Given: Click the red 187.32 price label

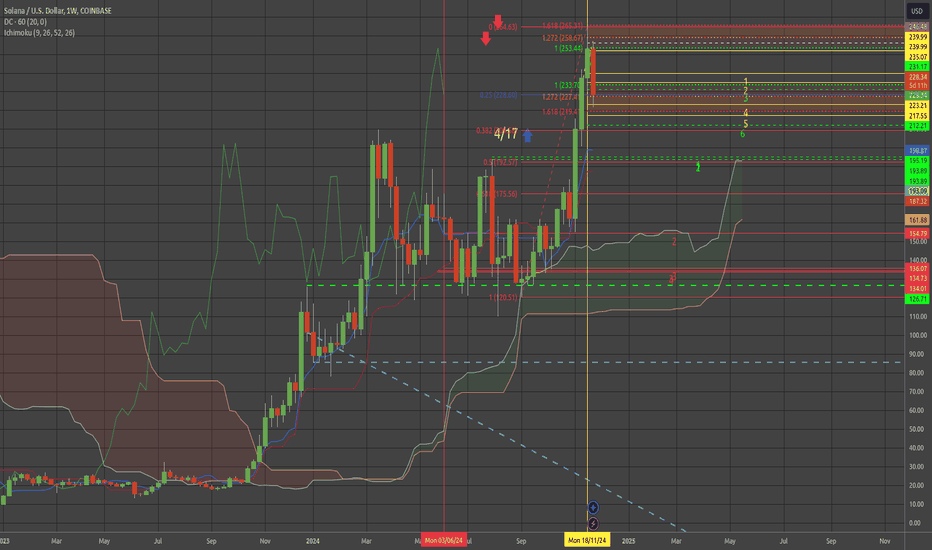Looking at the screenshot, I should pos(917,202).
